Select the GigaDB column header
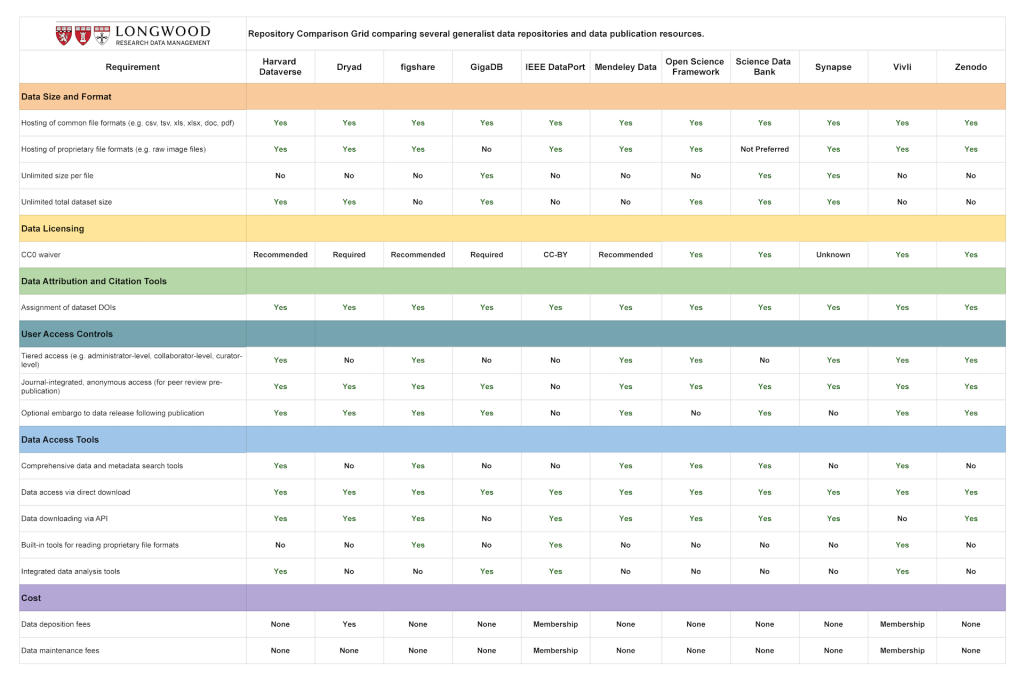Image resolution: width=1024 pixels, height=681 pixels. 487,67
